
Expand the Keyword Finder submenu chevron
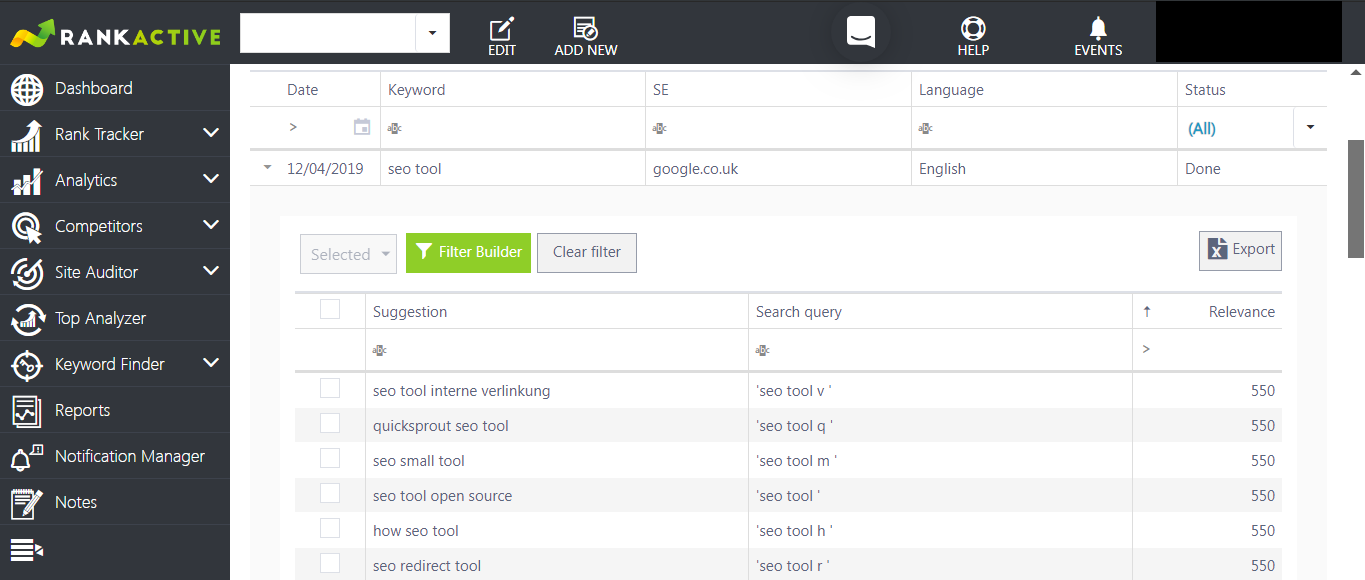coord(211,362)
